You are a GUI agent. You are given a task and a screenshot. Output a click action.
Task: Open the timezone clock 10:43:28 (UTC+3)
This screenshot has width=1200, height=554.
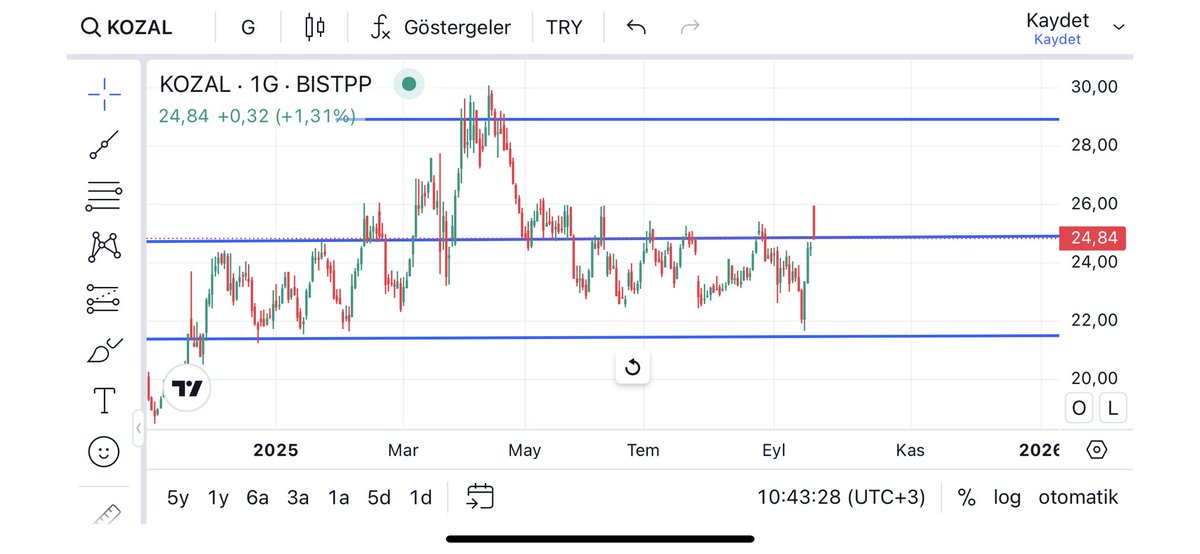click(841, 497)
